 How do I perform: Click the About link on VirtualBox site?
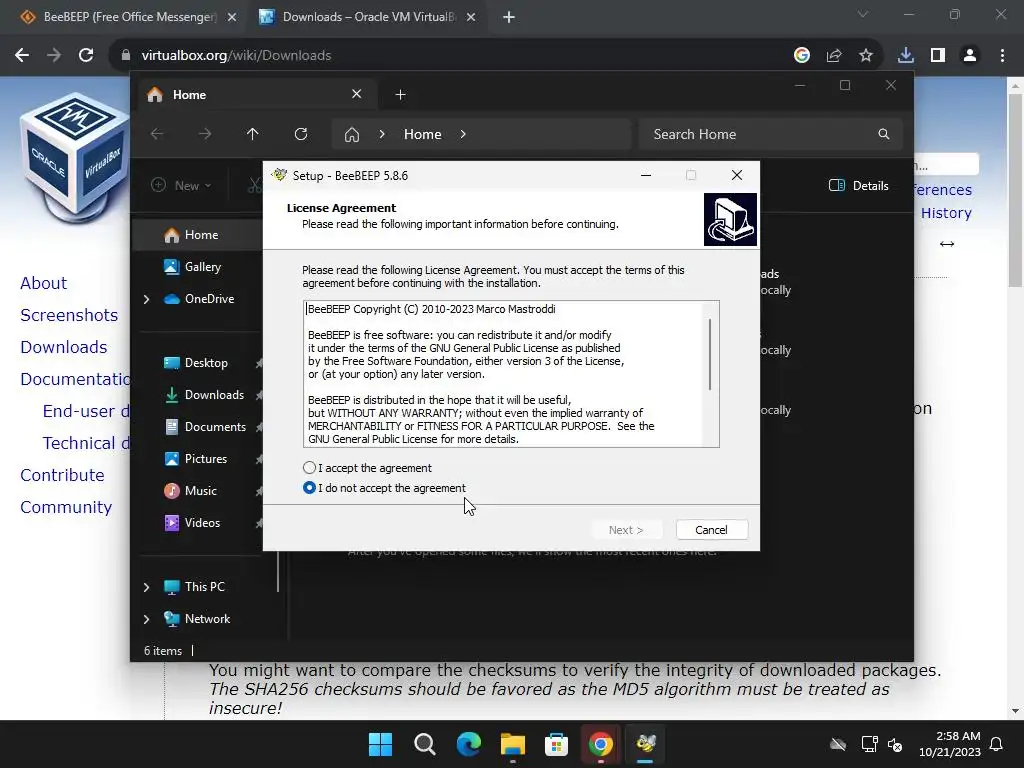(43, 283)
